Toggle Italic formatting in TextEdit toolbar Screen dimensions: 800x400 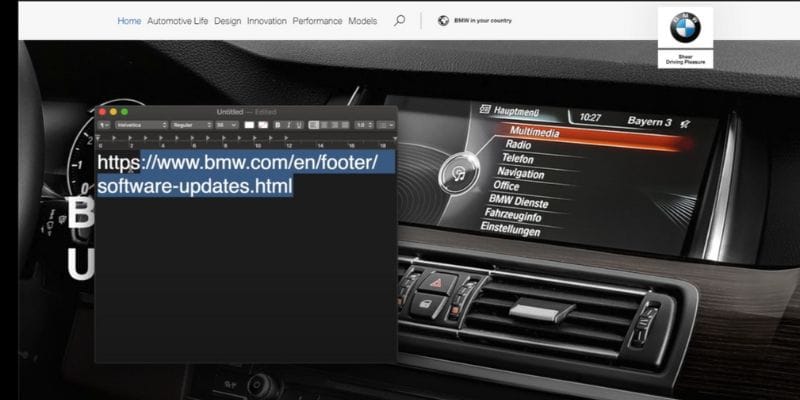point(289,125)
